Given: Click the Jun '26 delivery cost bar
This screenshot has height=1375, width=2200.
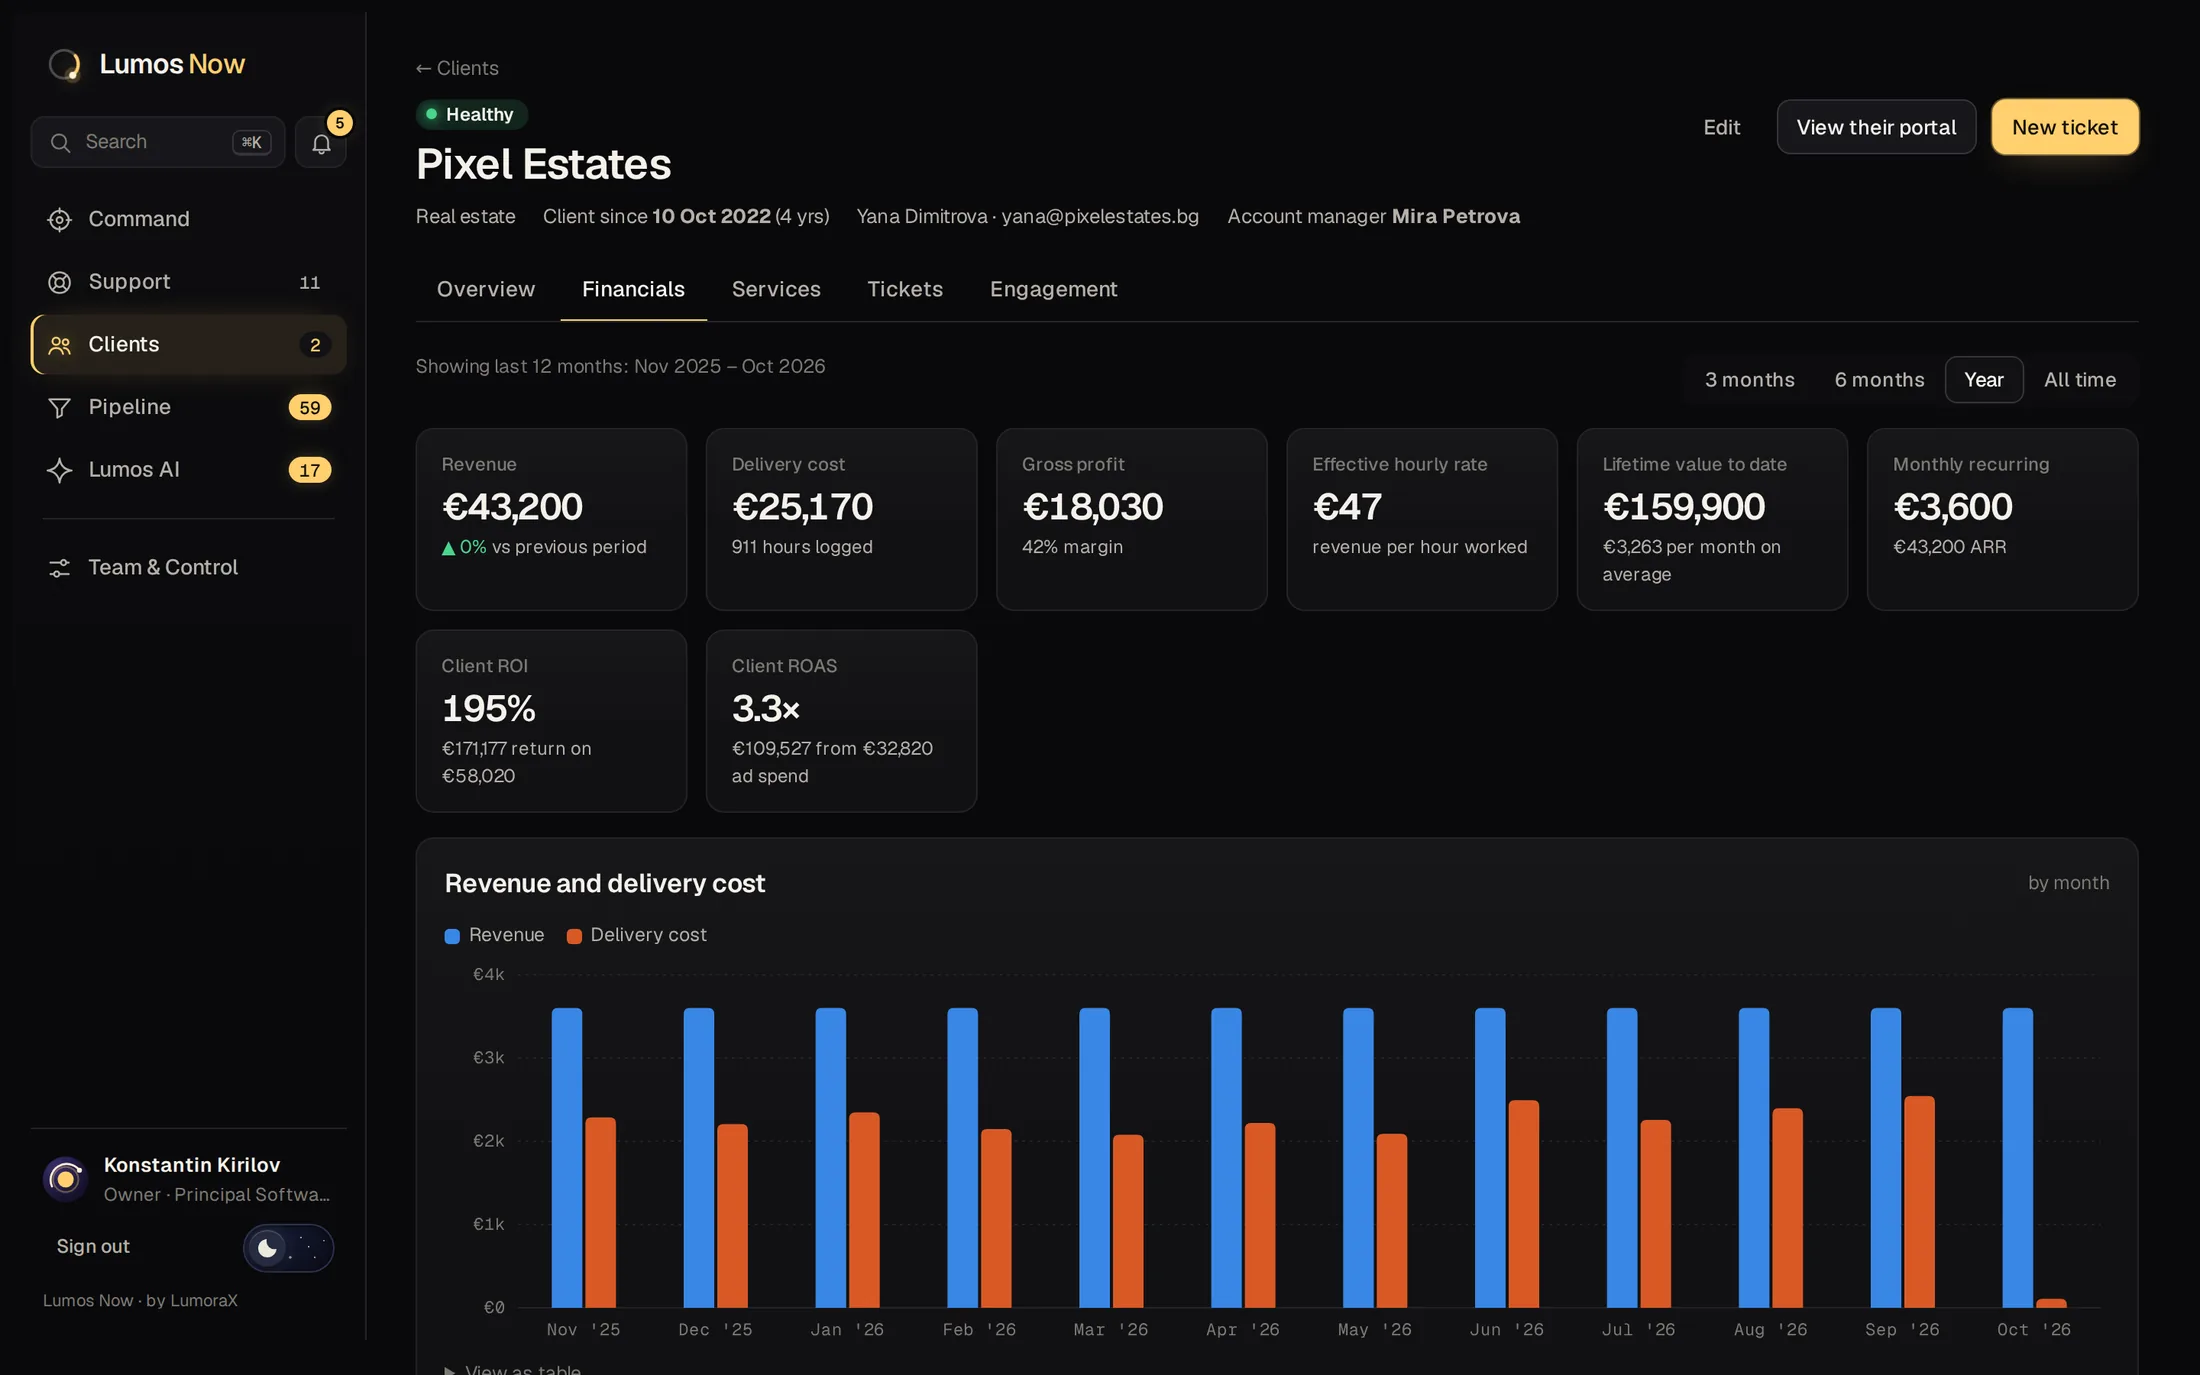Looking at the screenshot, I should [1523, 1204].
